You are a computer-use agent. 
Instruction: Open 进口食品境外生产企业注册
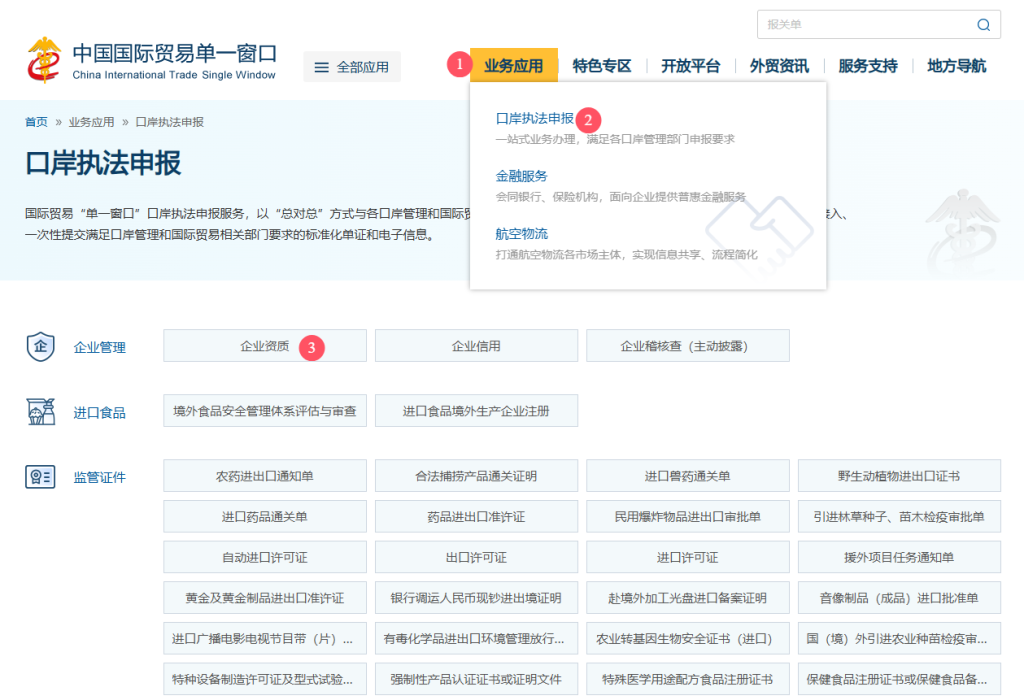point(476,411)
